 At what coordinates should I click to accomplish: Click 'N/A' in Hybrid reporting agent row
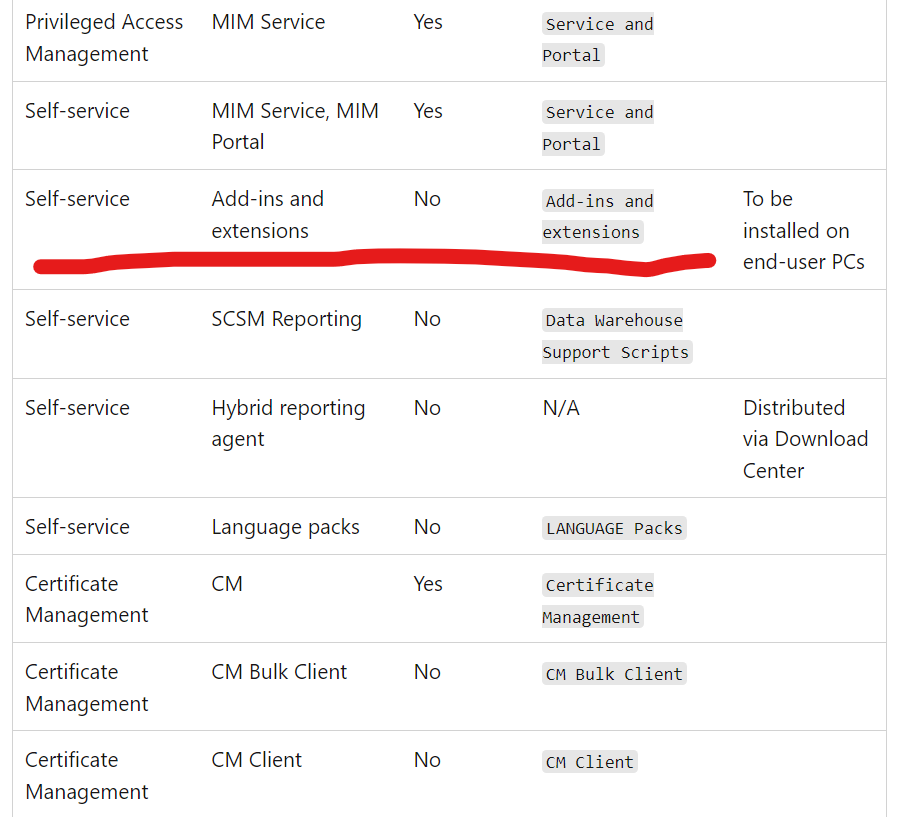(561, 408)
